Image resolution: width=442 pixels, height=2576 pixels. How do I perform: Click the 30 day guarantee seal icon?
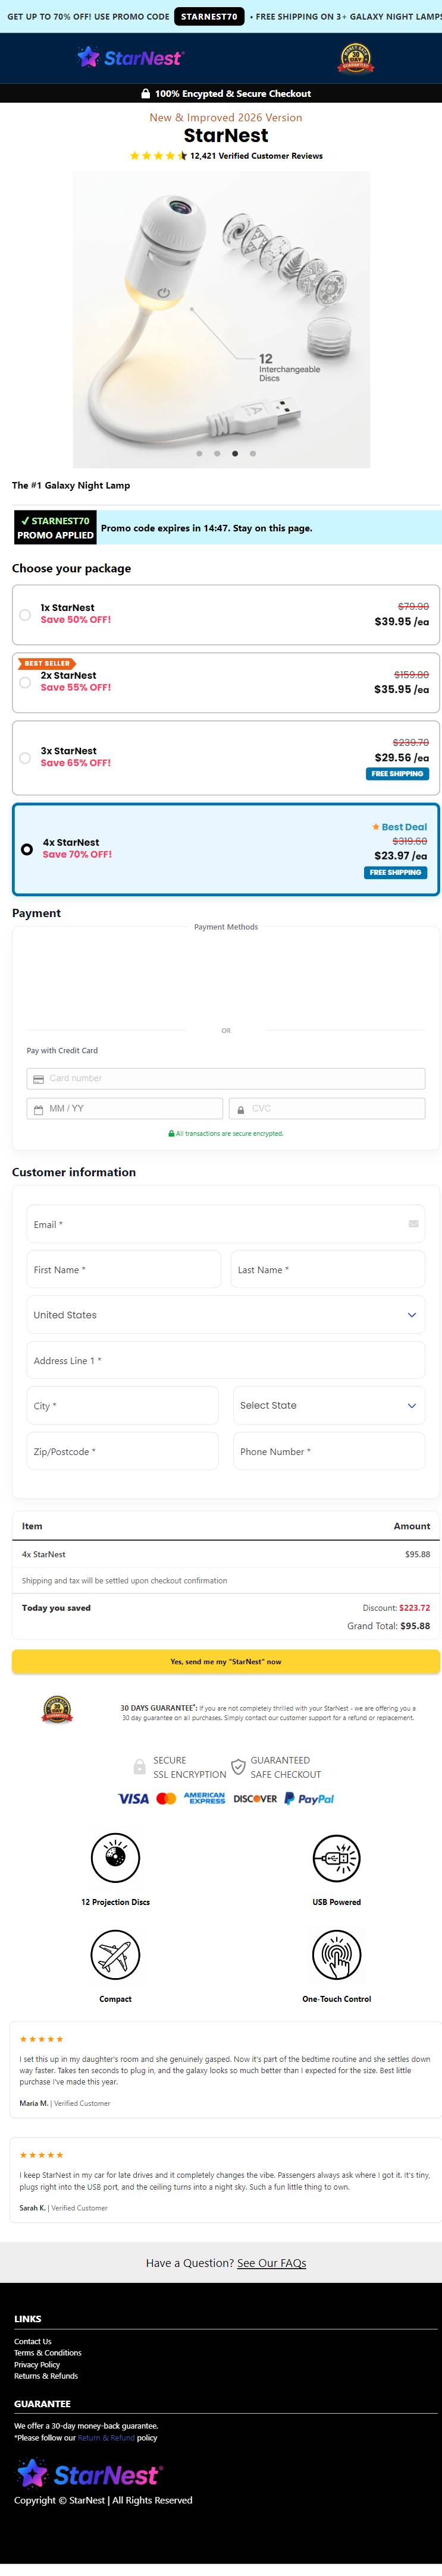pos(57,1710)
